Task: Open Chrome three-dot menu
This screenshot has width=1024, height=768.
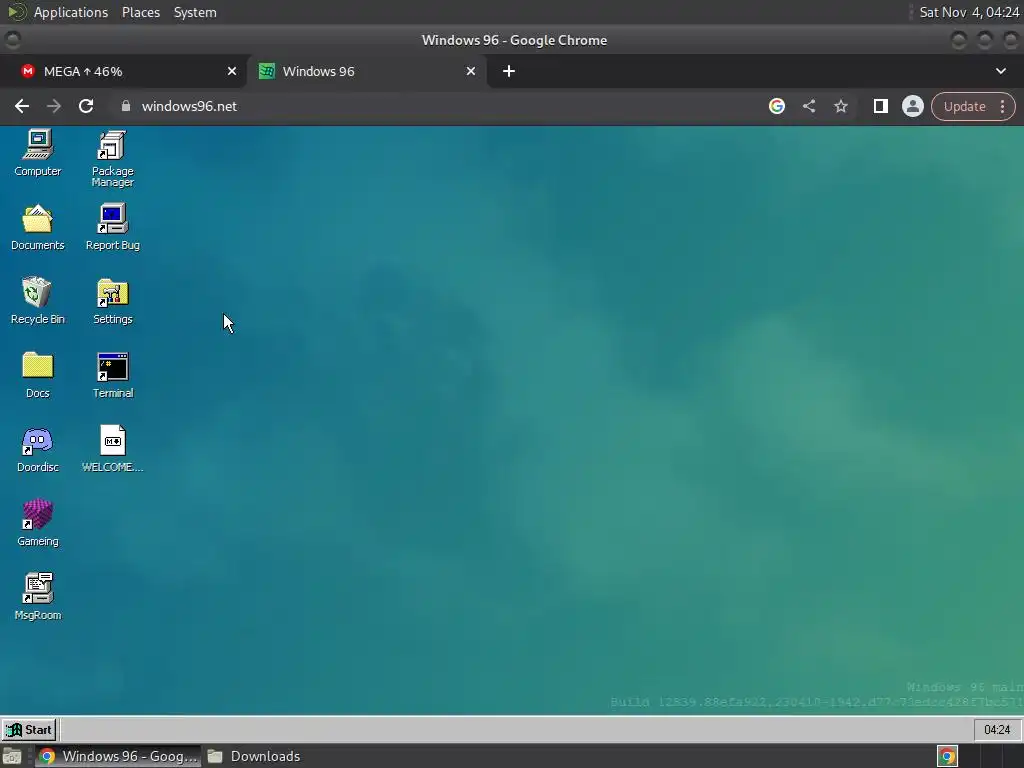Action: (1002, 106)
